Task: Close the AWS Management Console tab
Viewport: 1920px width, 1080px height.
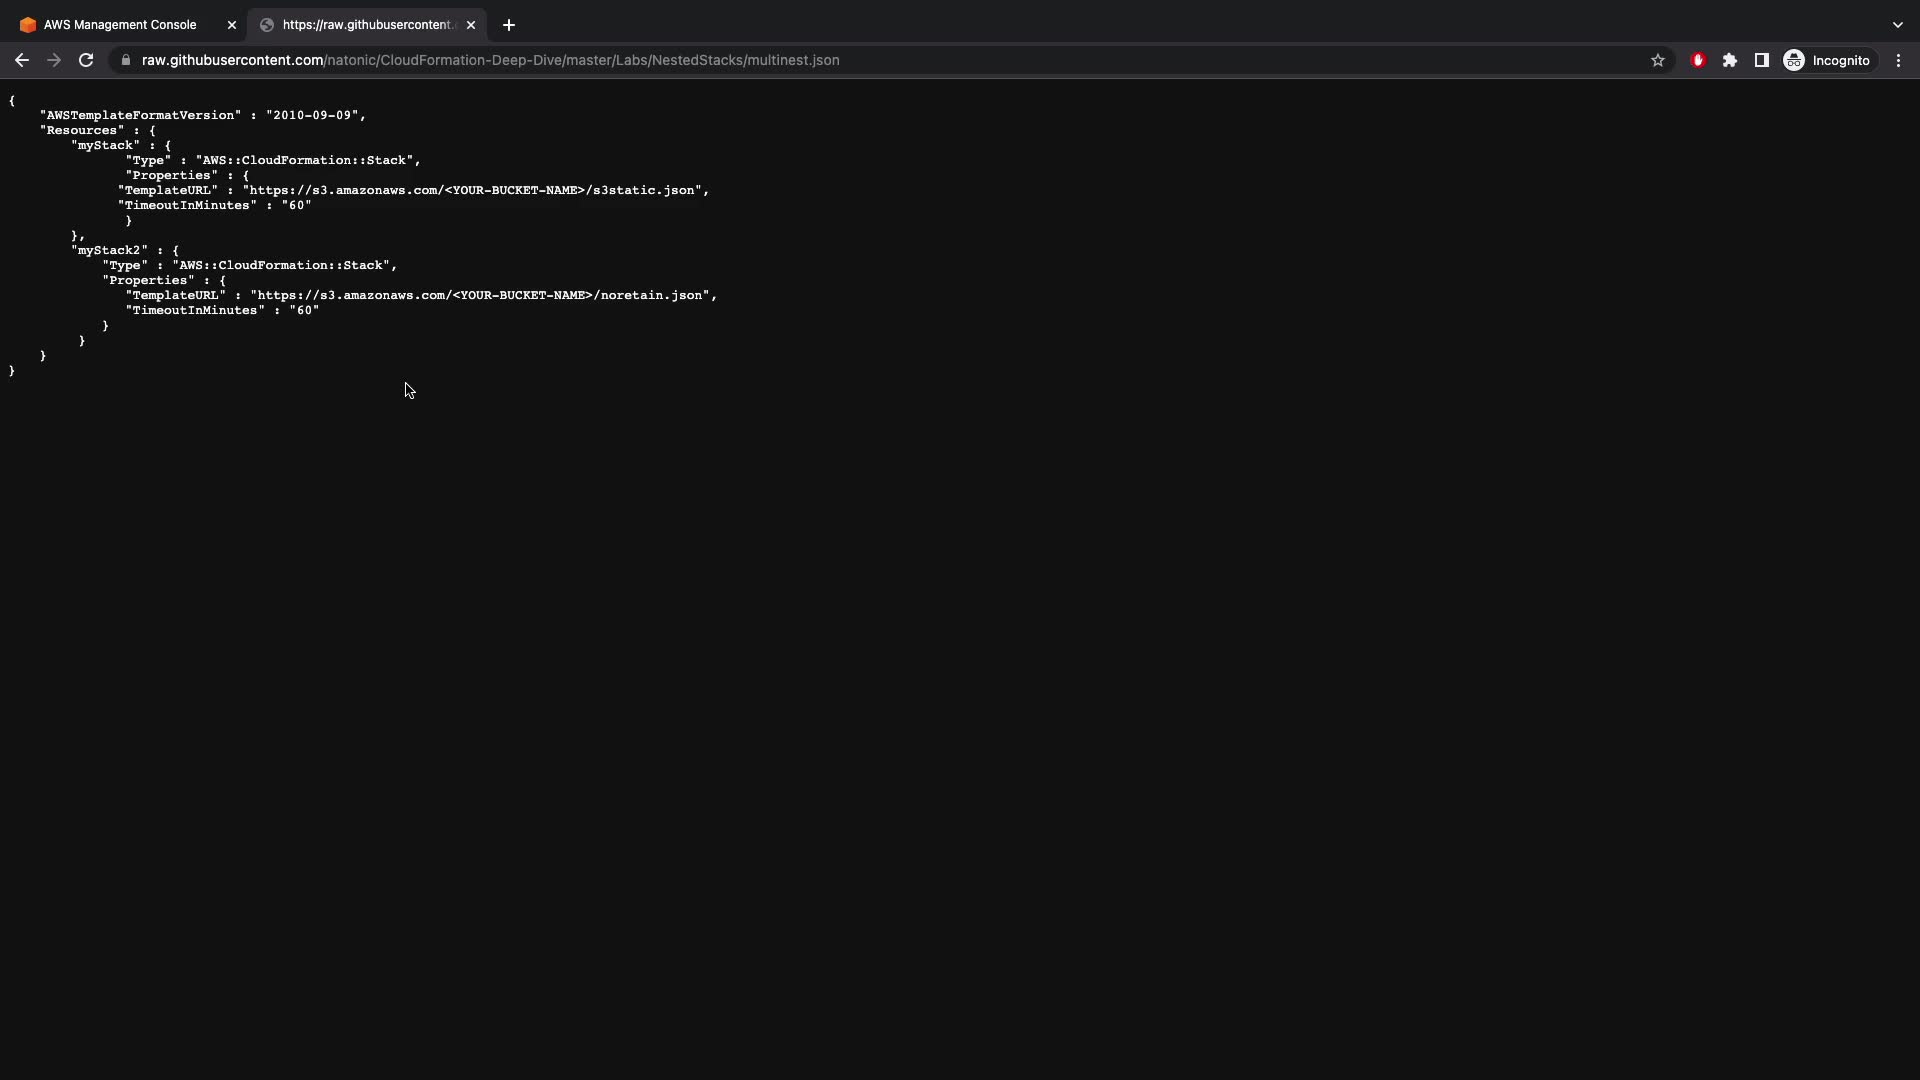Action: 232,25
